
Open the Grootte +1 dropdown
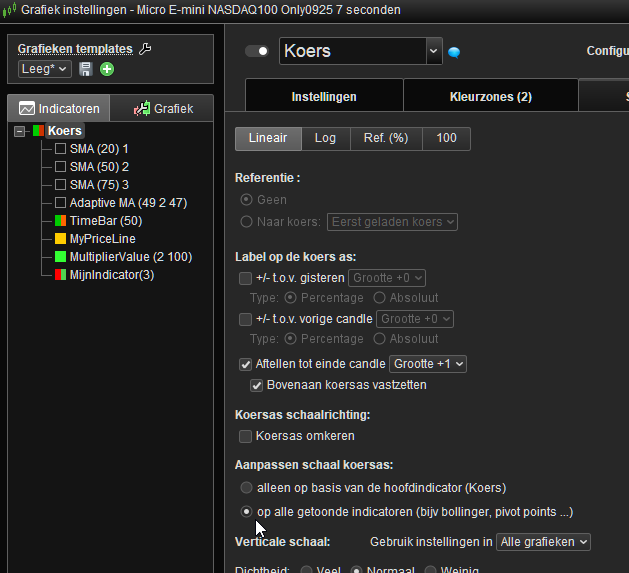(x=428, y=364)
